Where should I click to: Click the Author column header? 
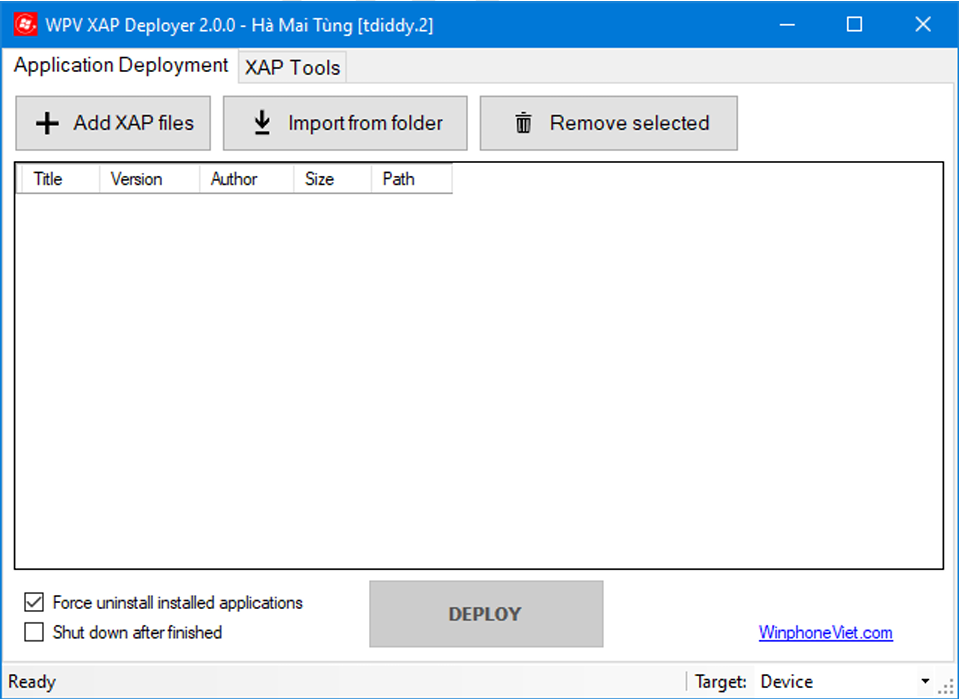click(234, 179)
